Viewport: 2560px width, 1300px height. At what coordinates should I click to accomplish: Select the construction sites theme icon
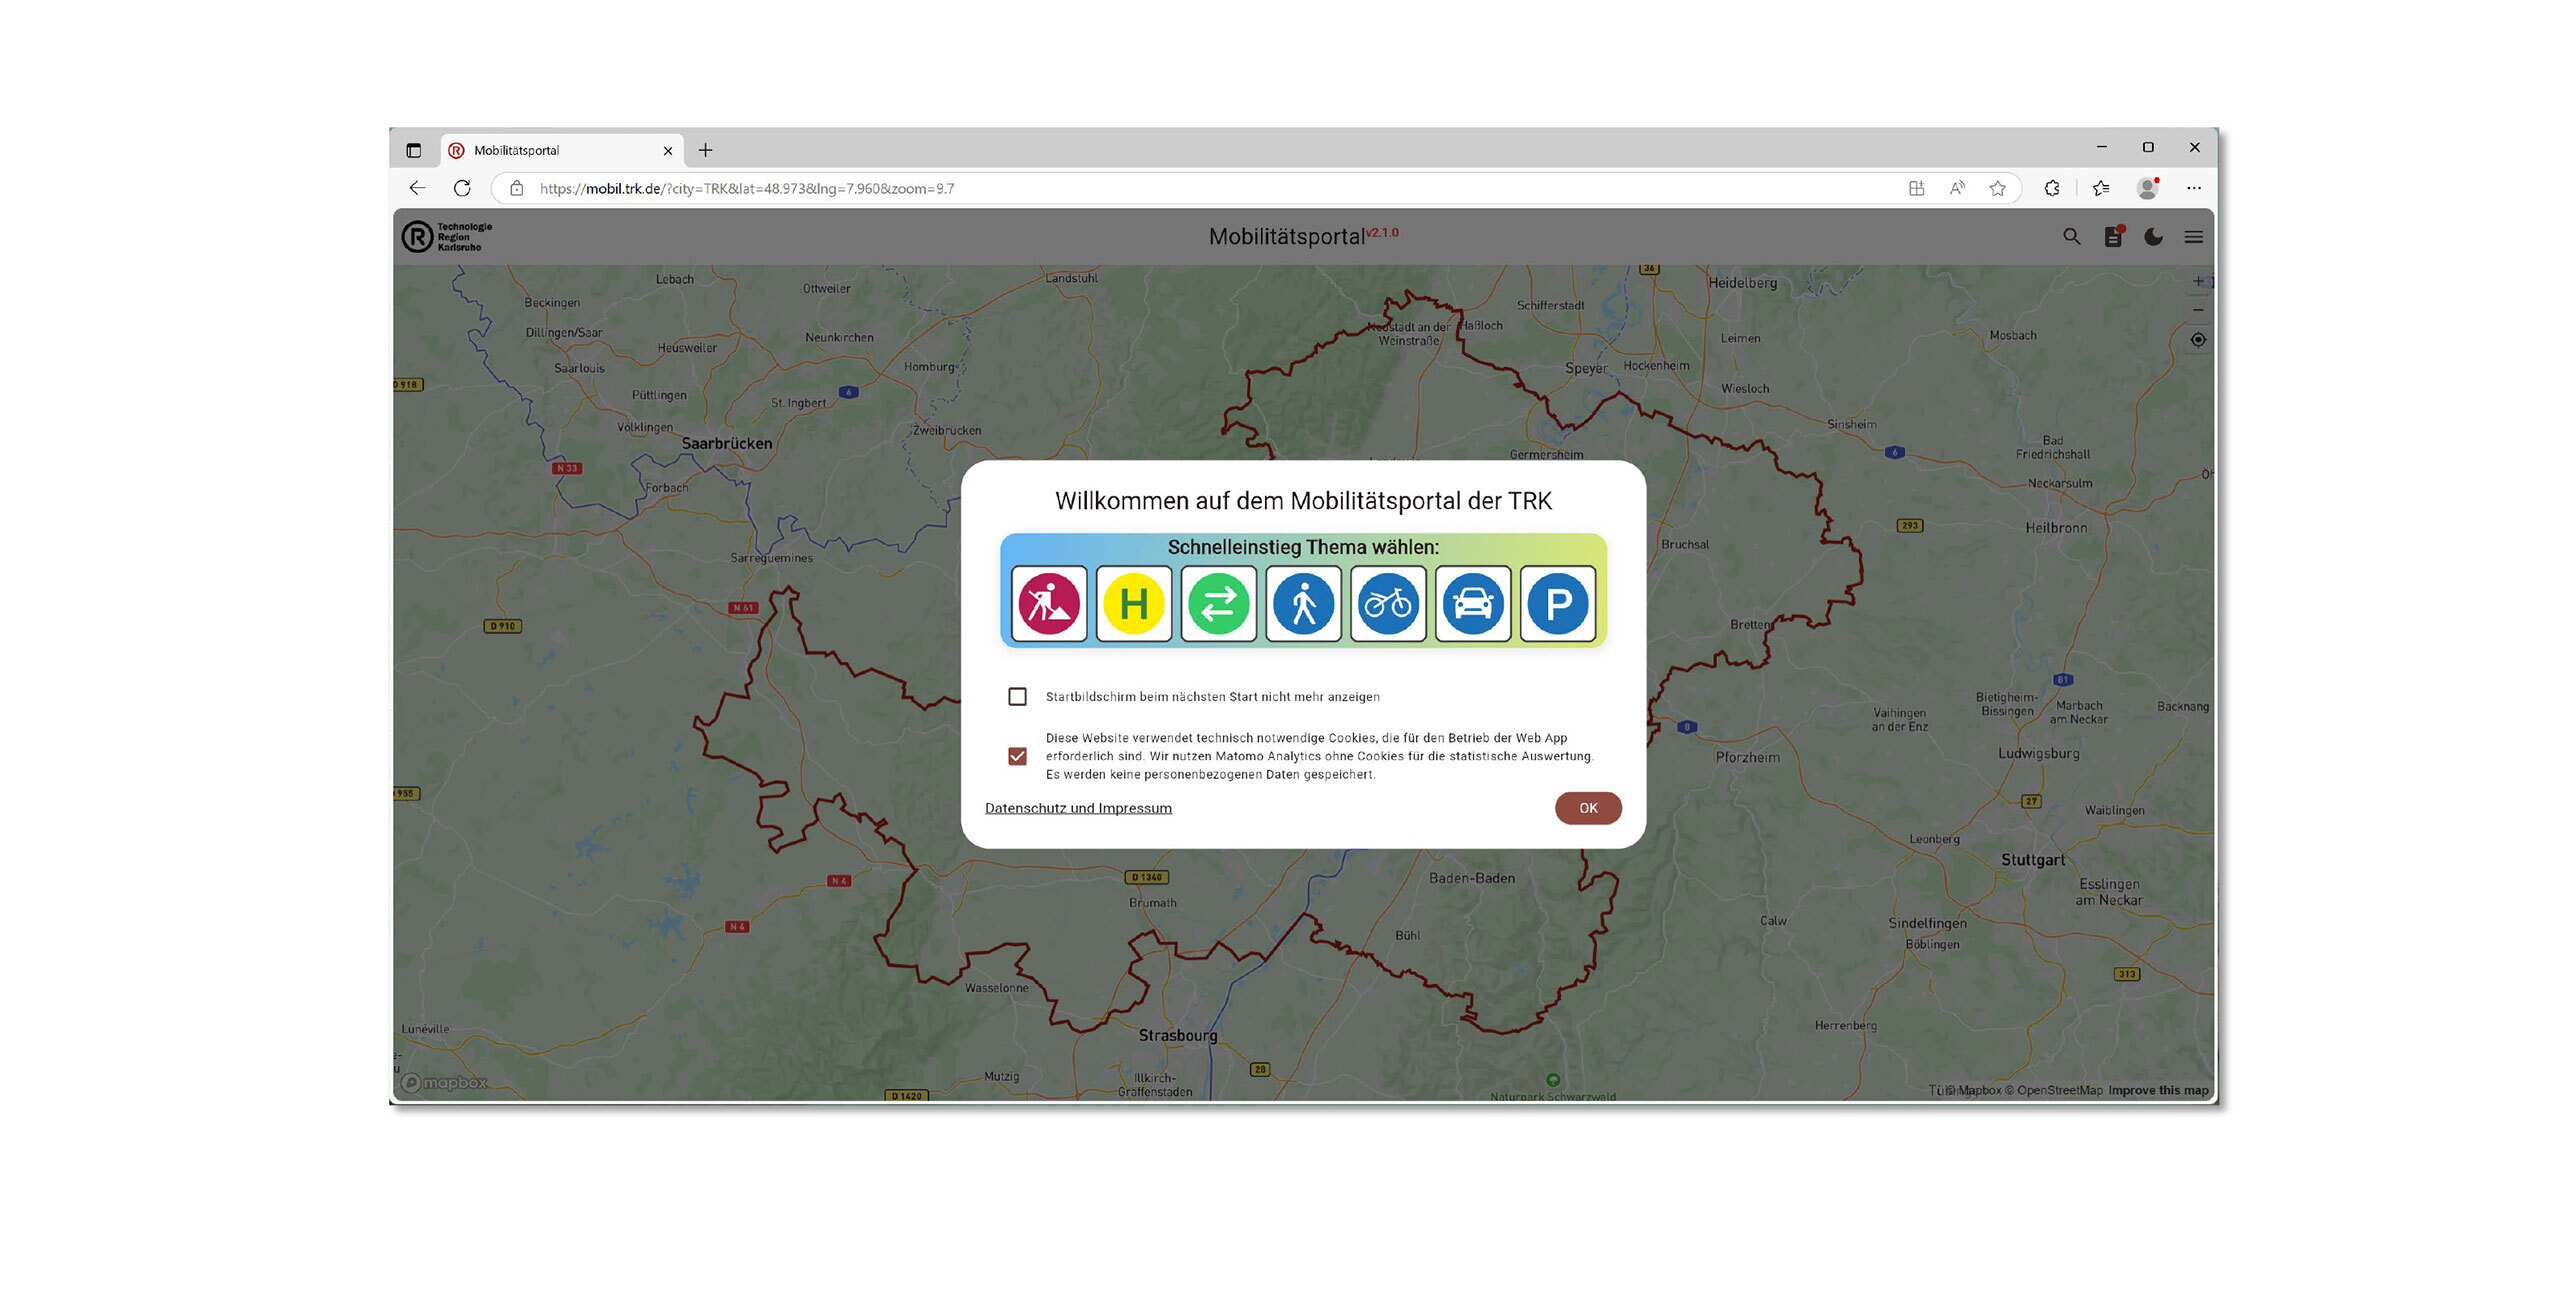[x=1048, y=603]
